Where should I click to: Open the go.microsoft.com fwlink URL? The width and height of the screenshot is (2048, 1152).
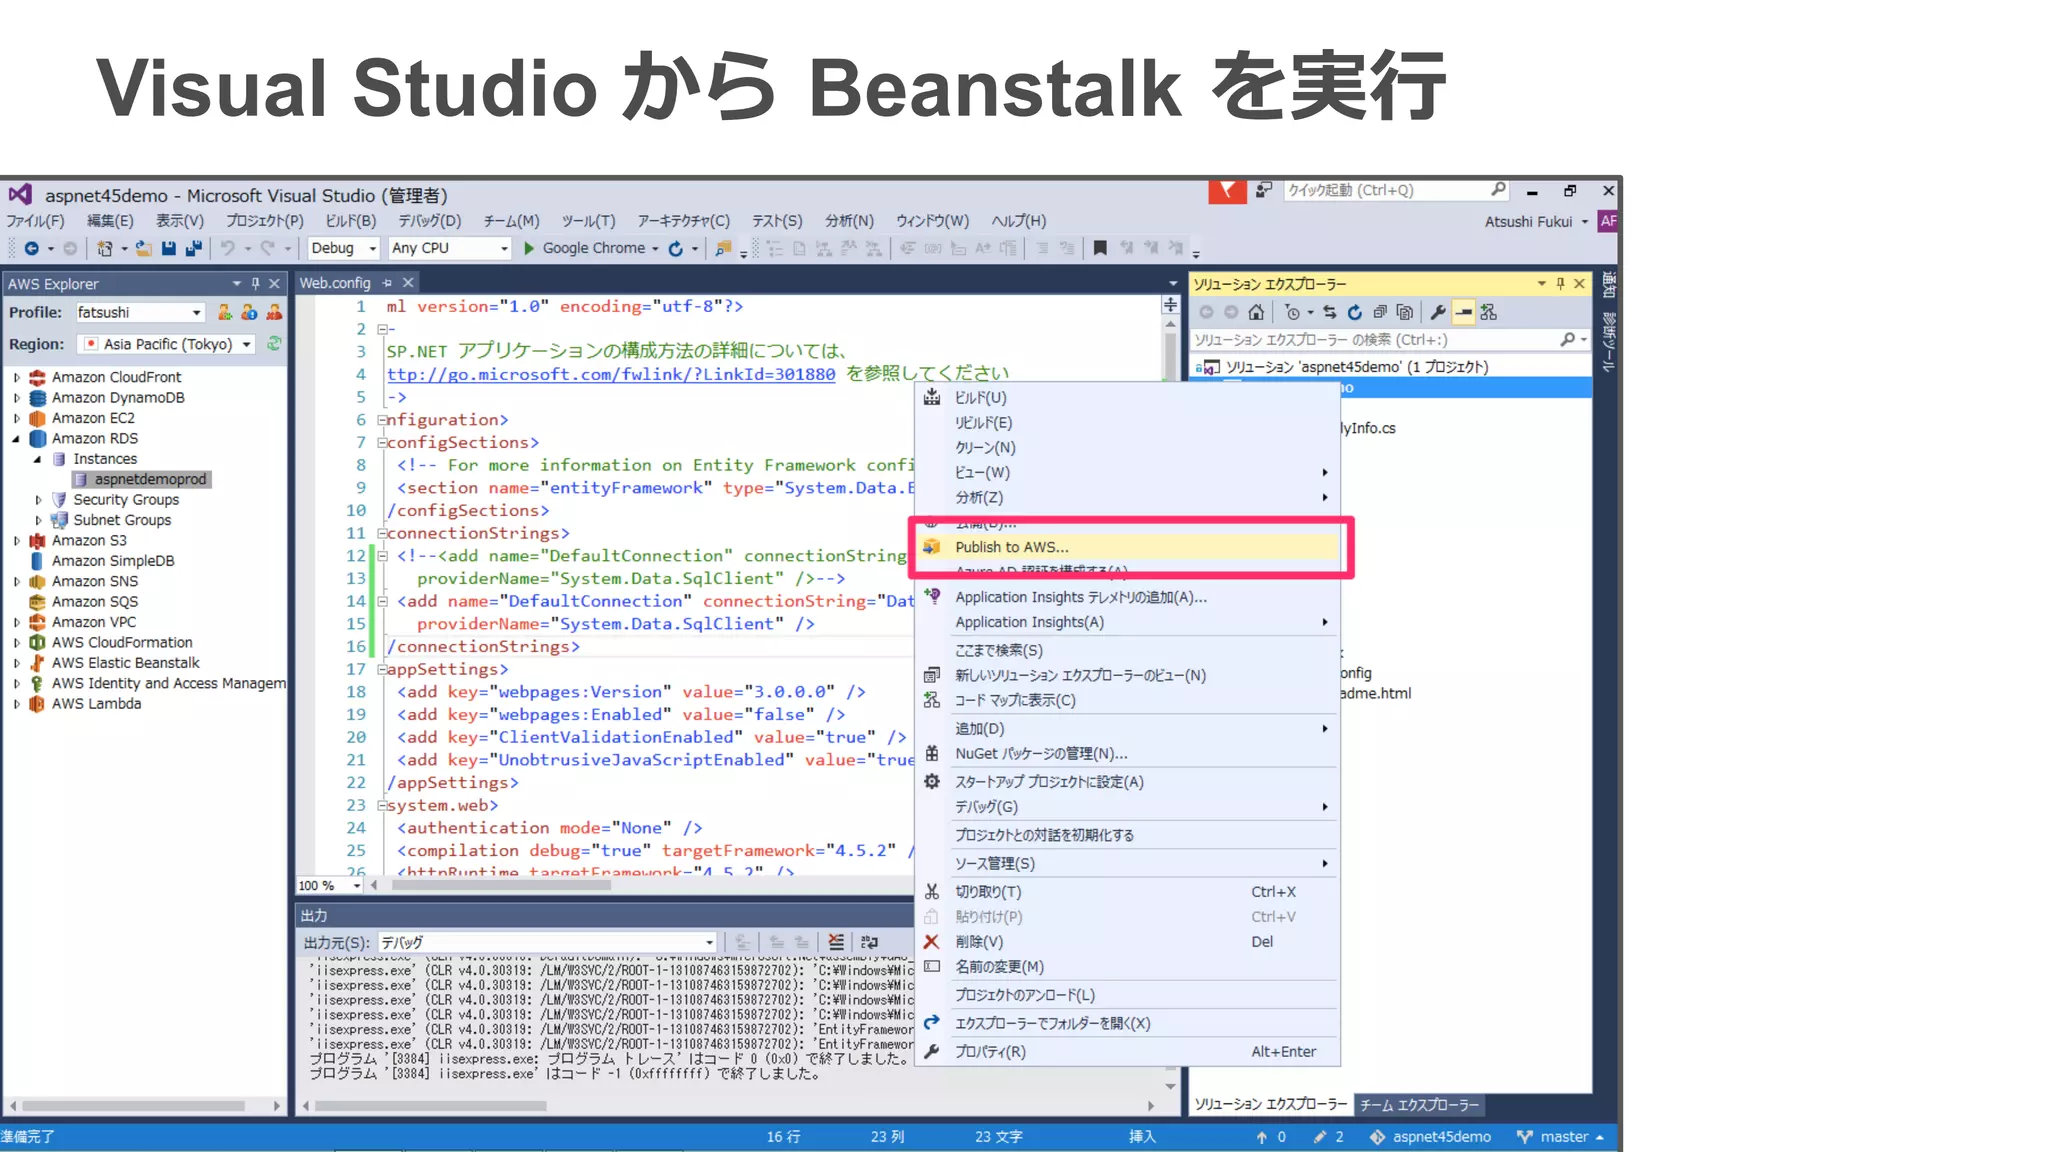611,374
